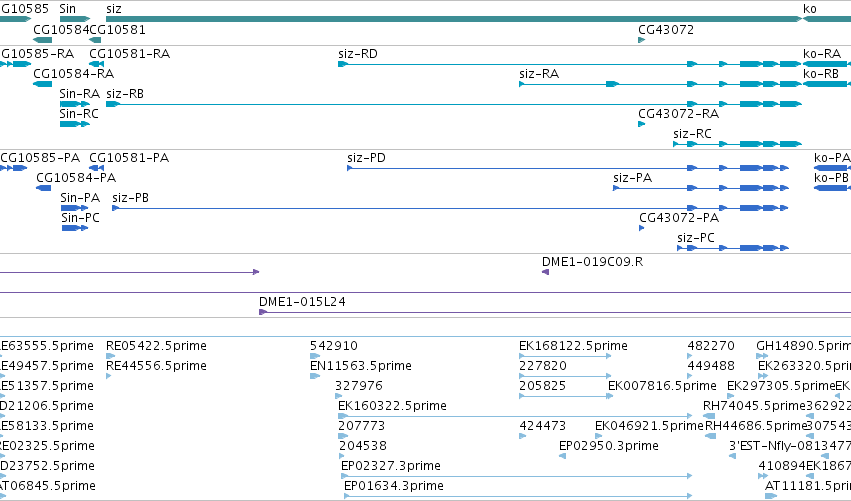Click the siz-PC protein label
851x501 pixels.
click(x=696, y=238)
